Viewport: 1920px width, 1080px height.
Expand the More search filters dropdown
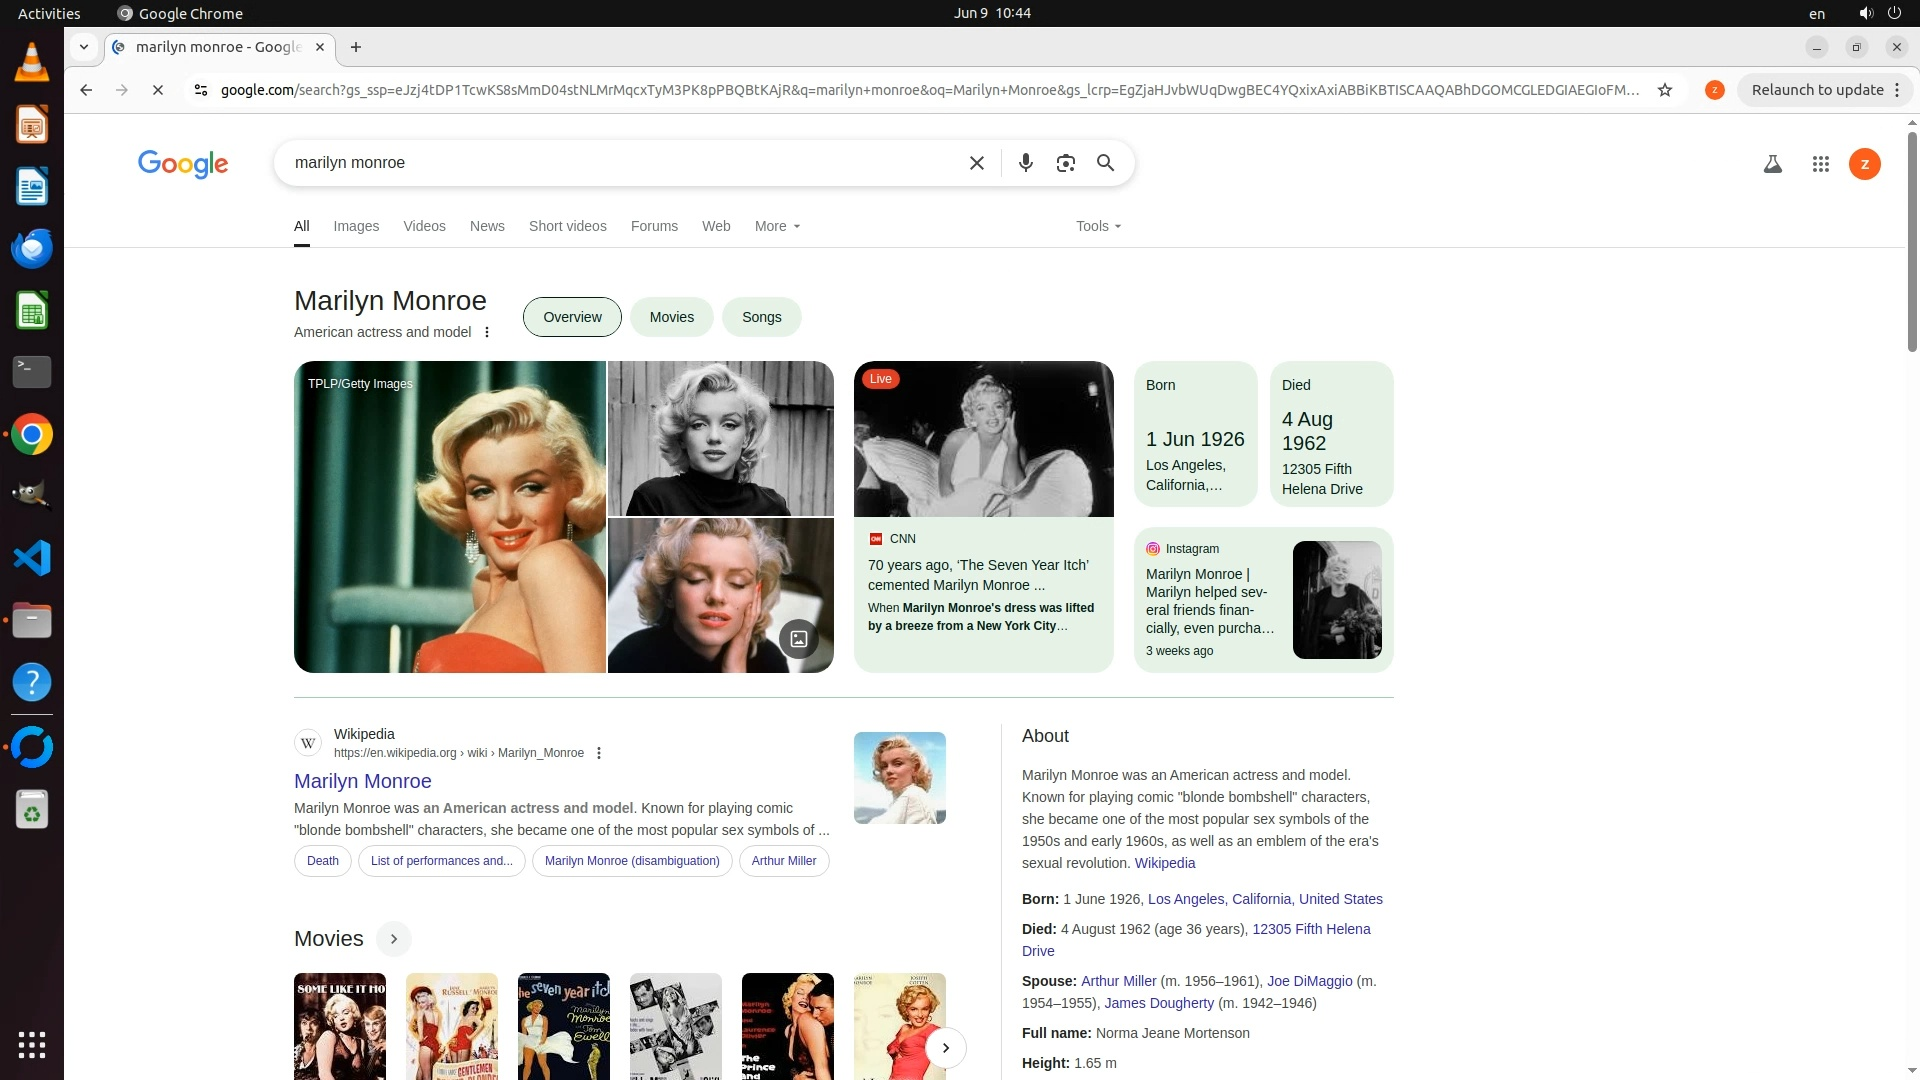coord(777,226)
